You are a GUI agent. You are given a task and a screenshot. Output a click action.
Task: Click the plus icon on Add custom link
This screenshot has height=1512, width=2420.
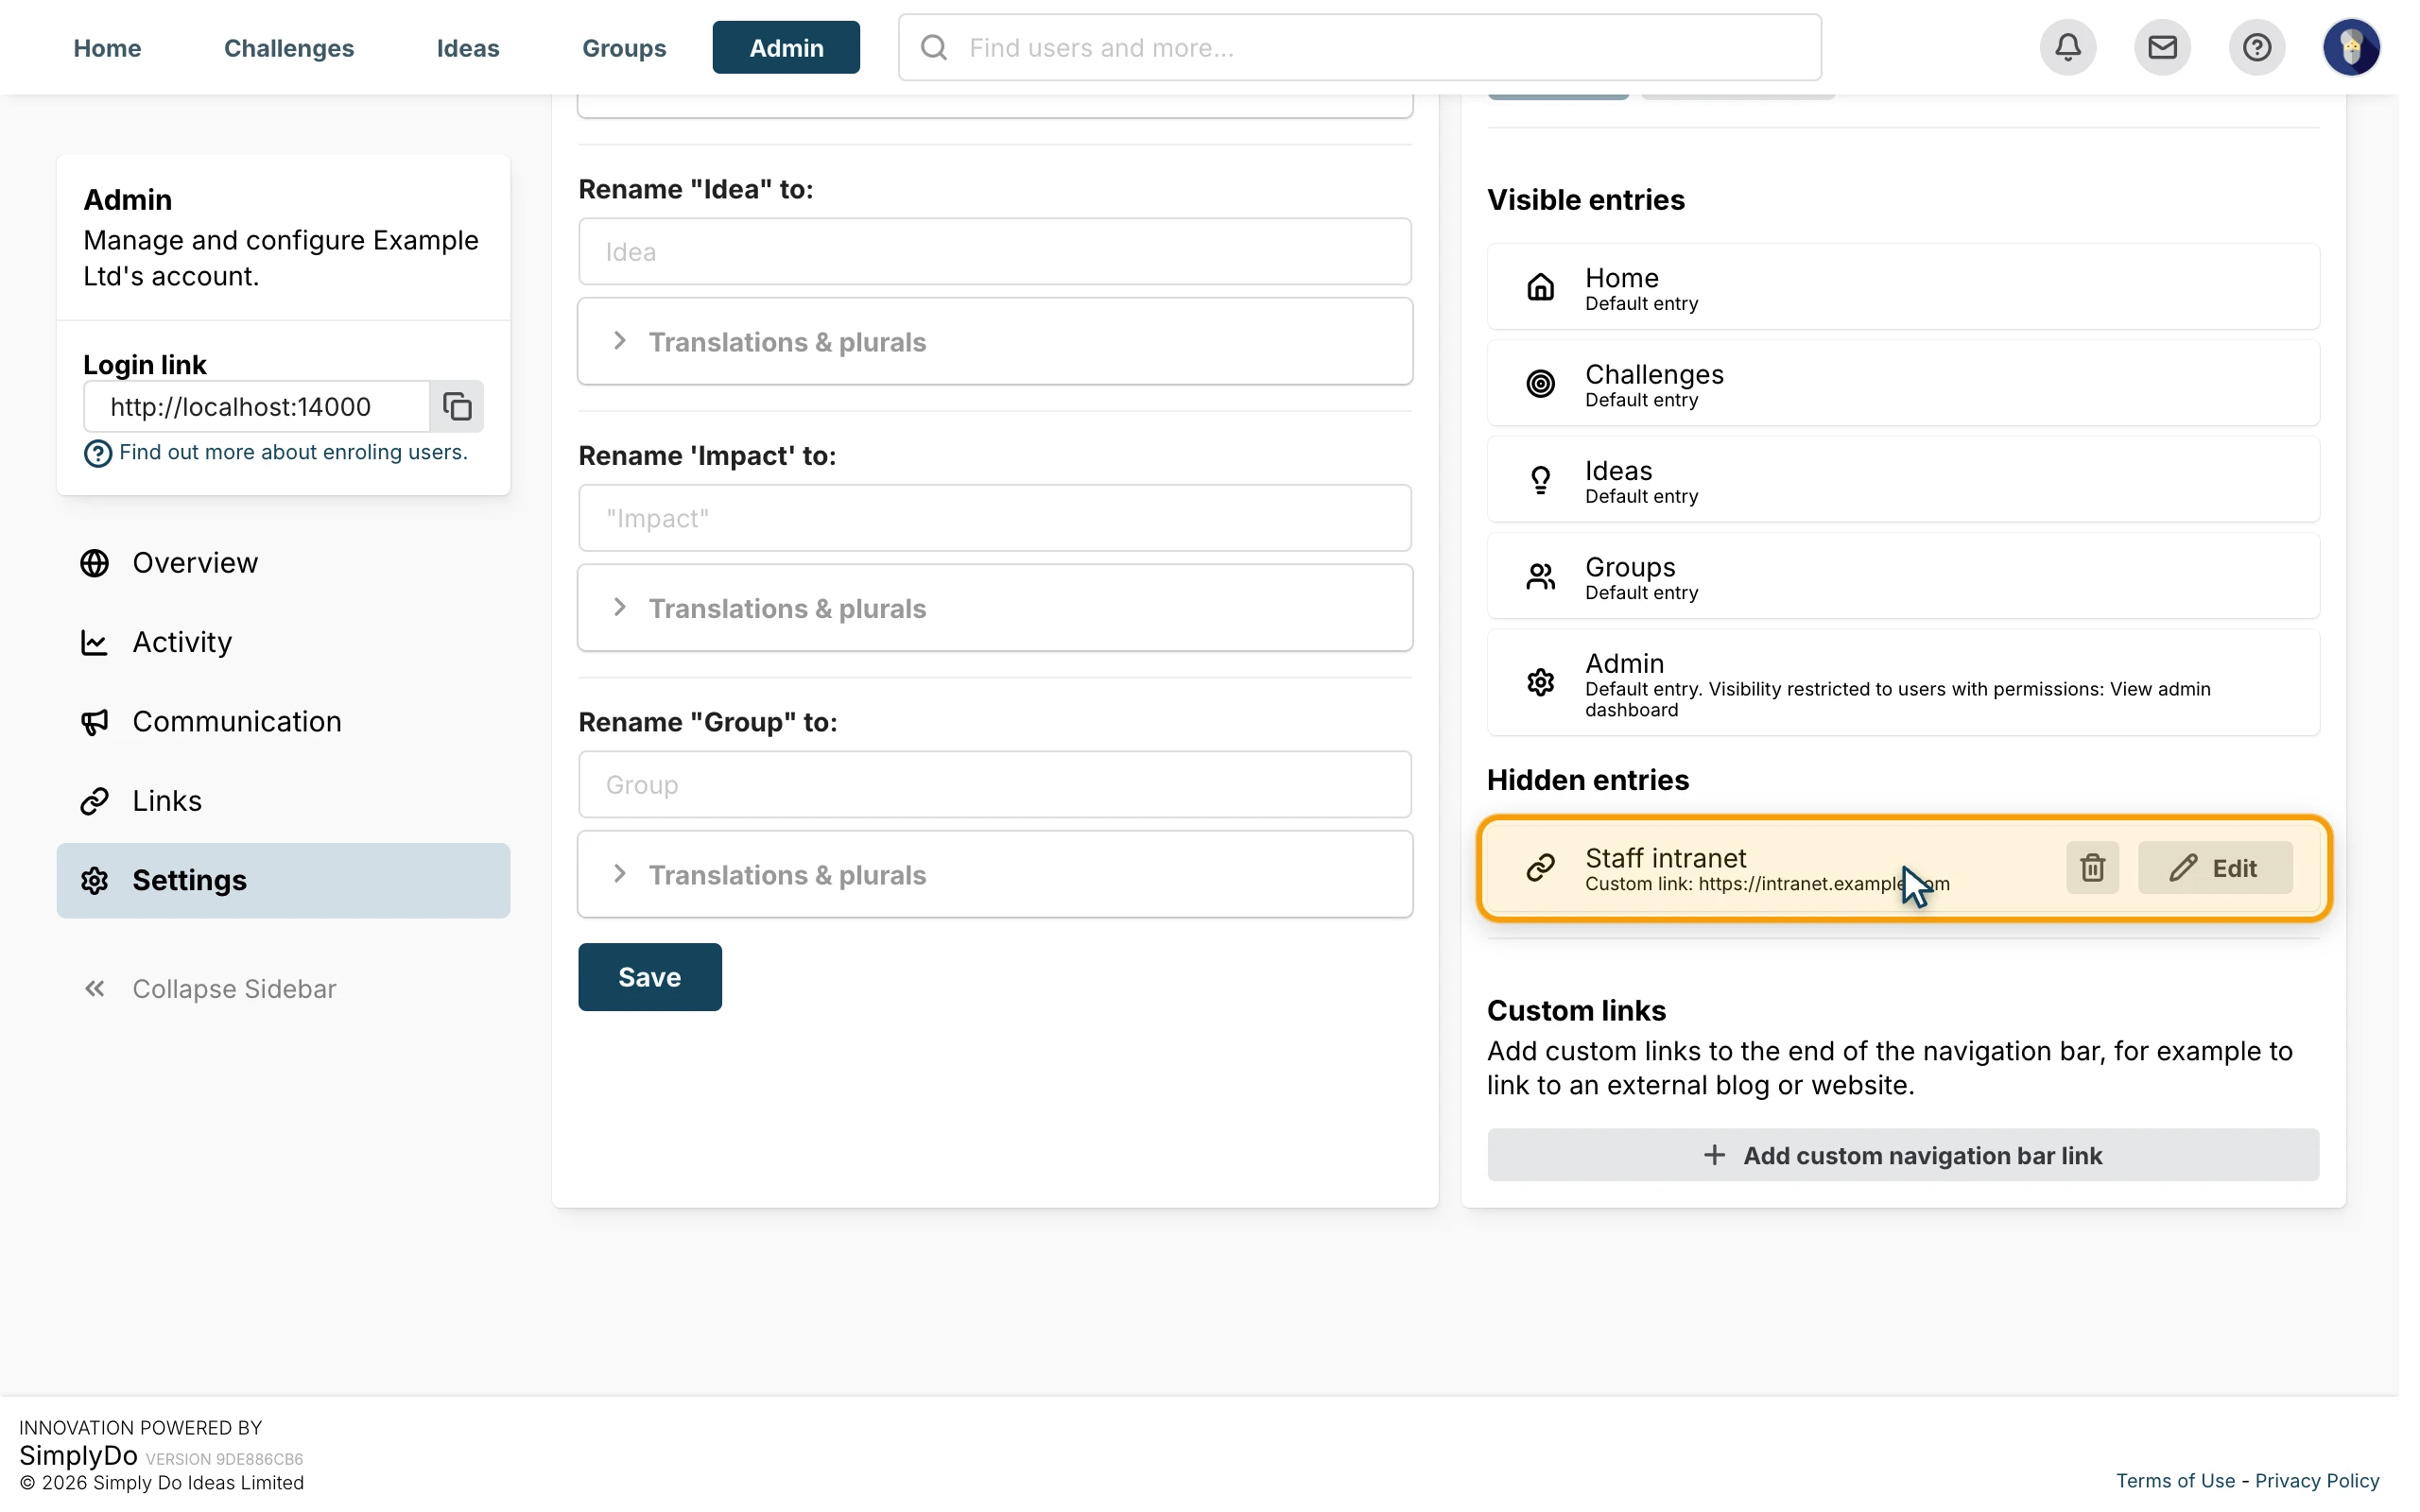tap(1713, 1155)
